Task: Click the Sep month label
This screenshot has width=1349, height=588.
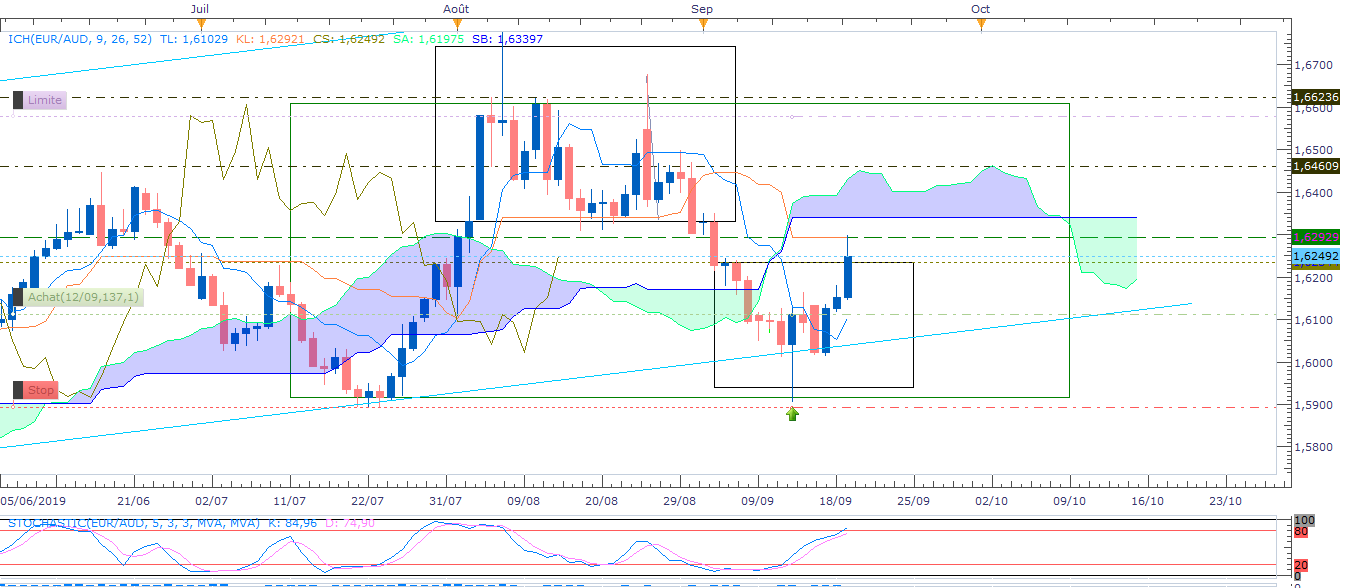Action: [702, 8]
